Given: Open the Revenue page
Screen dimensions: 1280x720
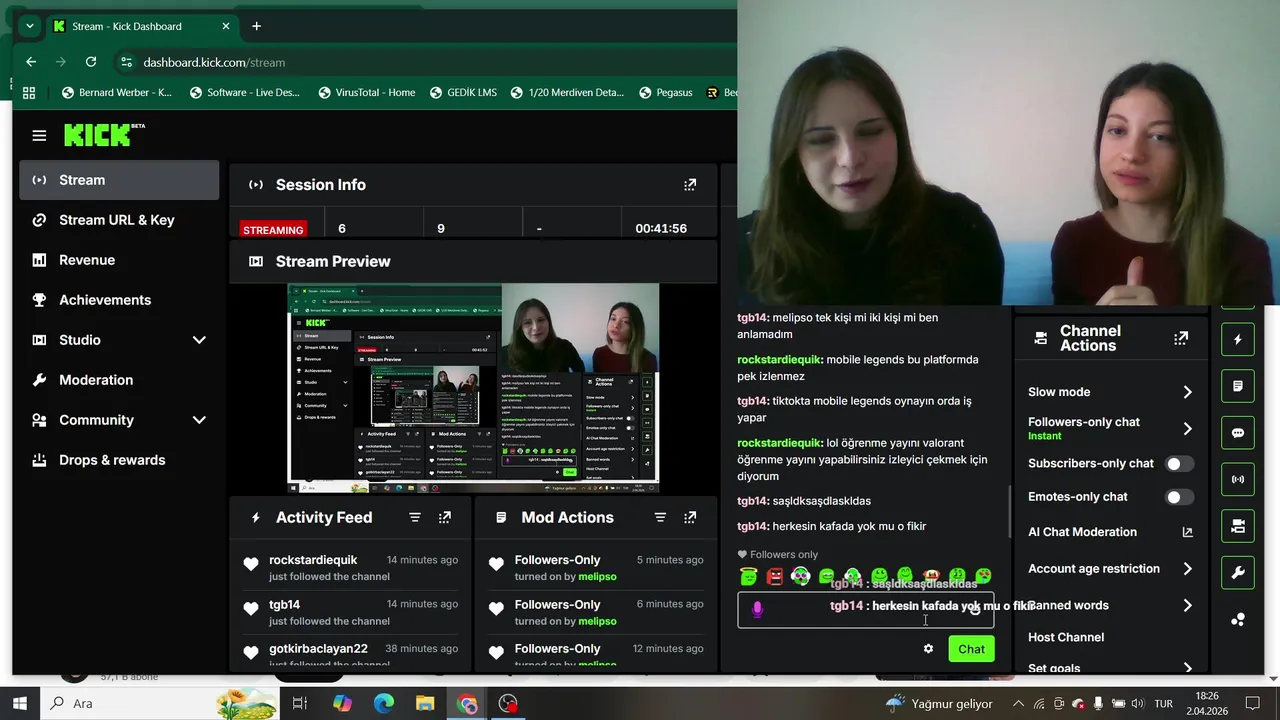Looking at the screenshot, I should point(119,260).
